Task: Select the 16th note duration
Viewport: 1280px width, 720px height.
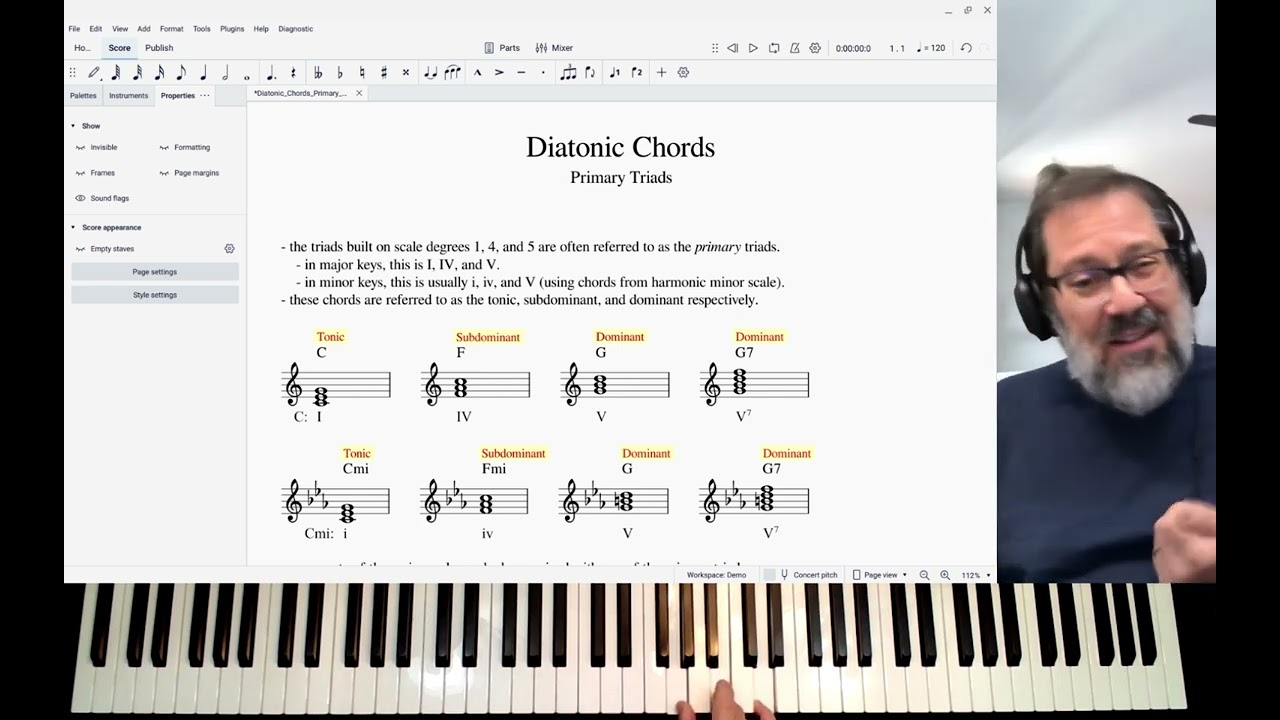Action: [159, 72]
